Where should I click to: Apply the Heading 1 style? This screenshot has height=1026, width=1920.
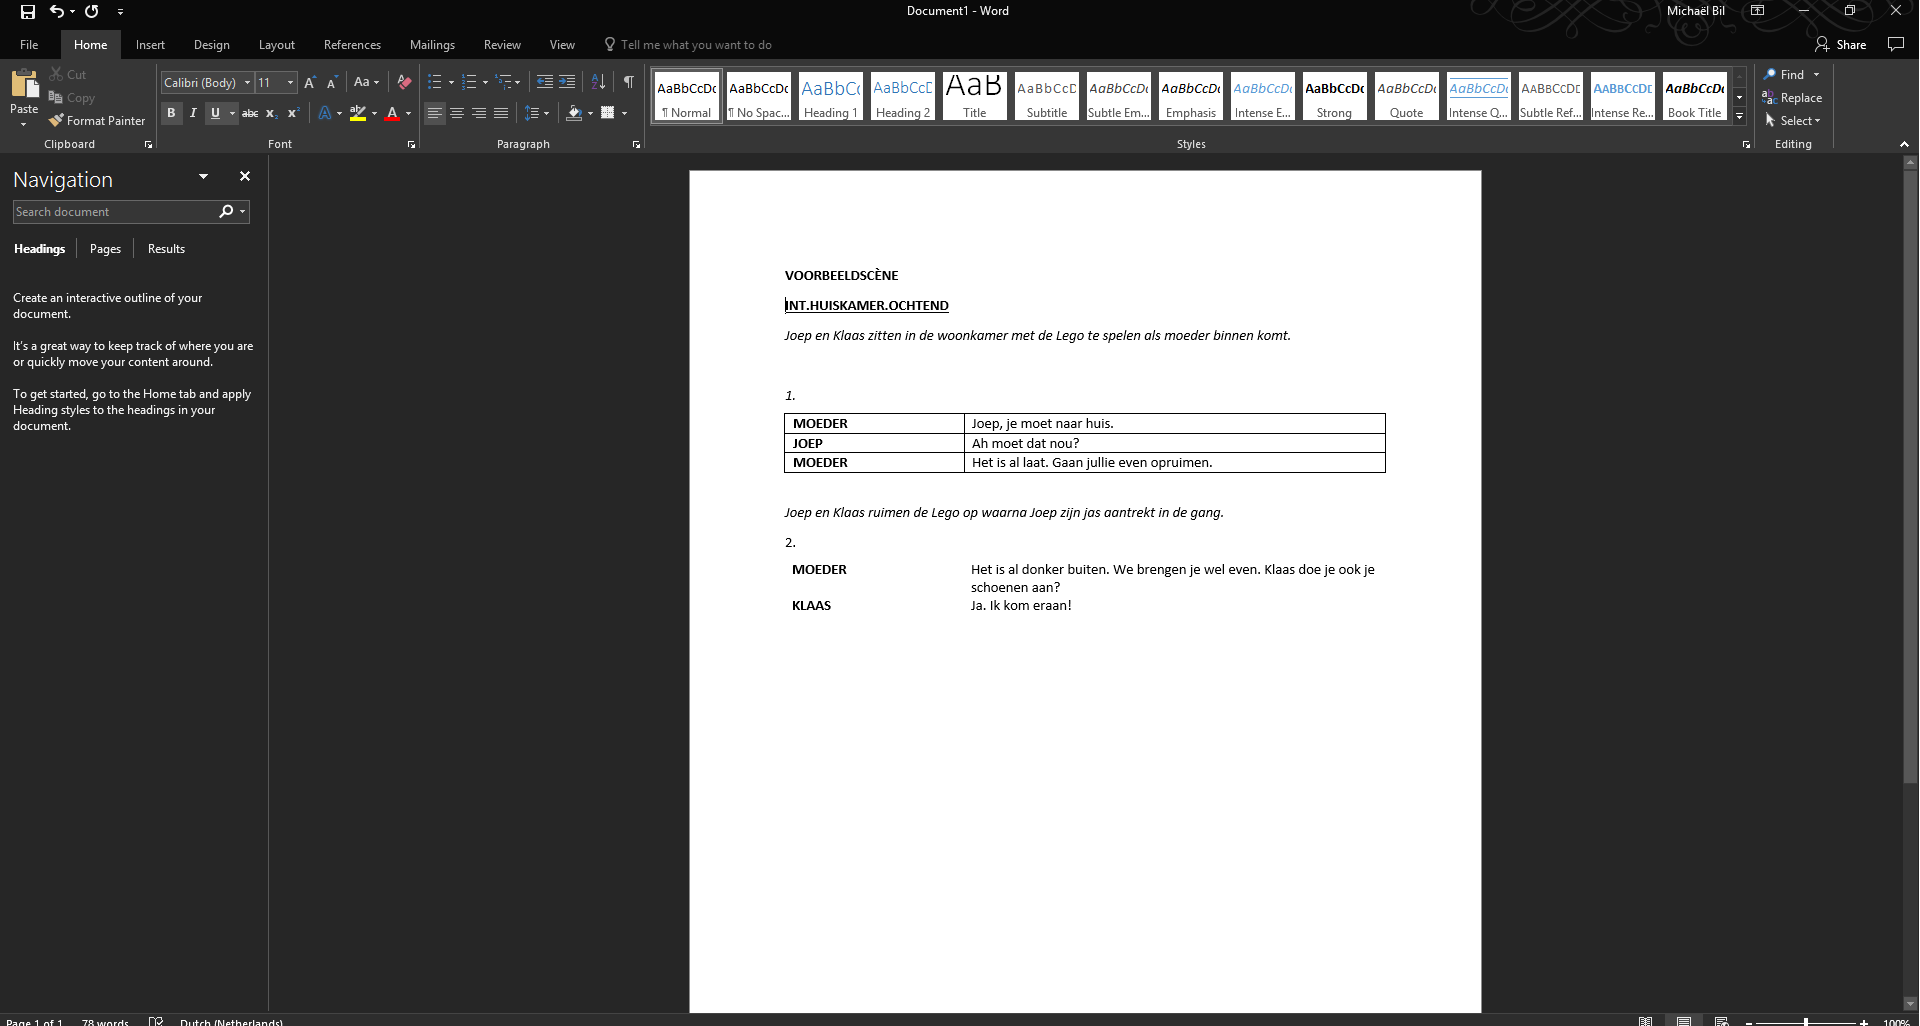click(x=830, y=97)
